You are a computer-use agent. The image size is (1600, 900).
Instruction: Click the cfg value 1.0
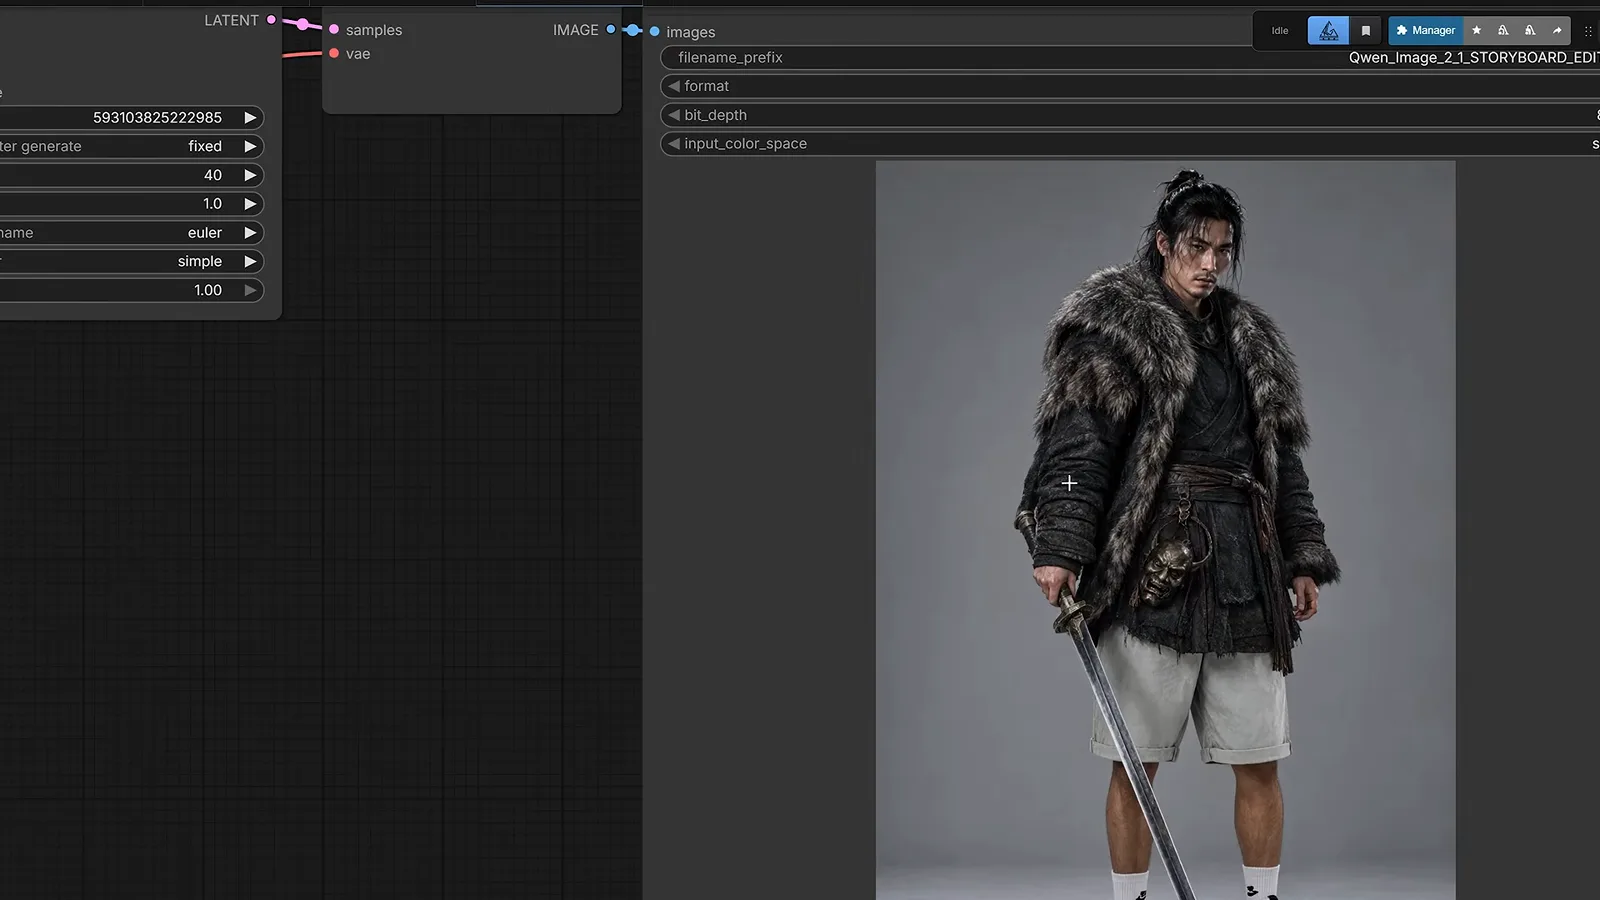[x=213, y=204]
